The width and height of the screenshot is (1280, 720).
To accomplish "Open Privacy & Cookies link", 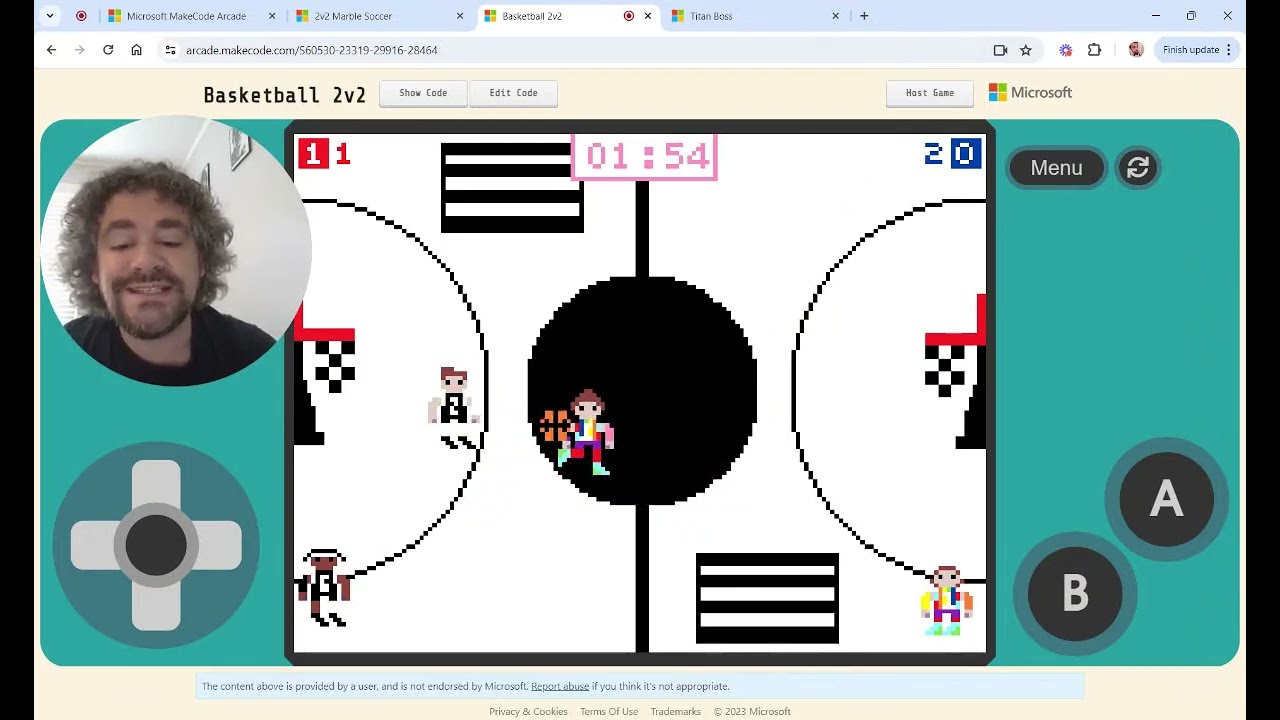I will click(528, 712).
